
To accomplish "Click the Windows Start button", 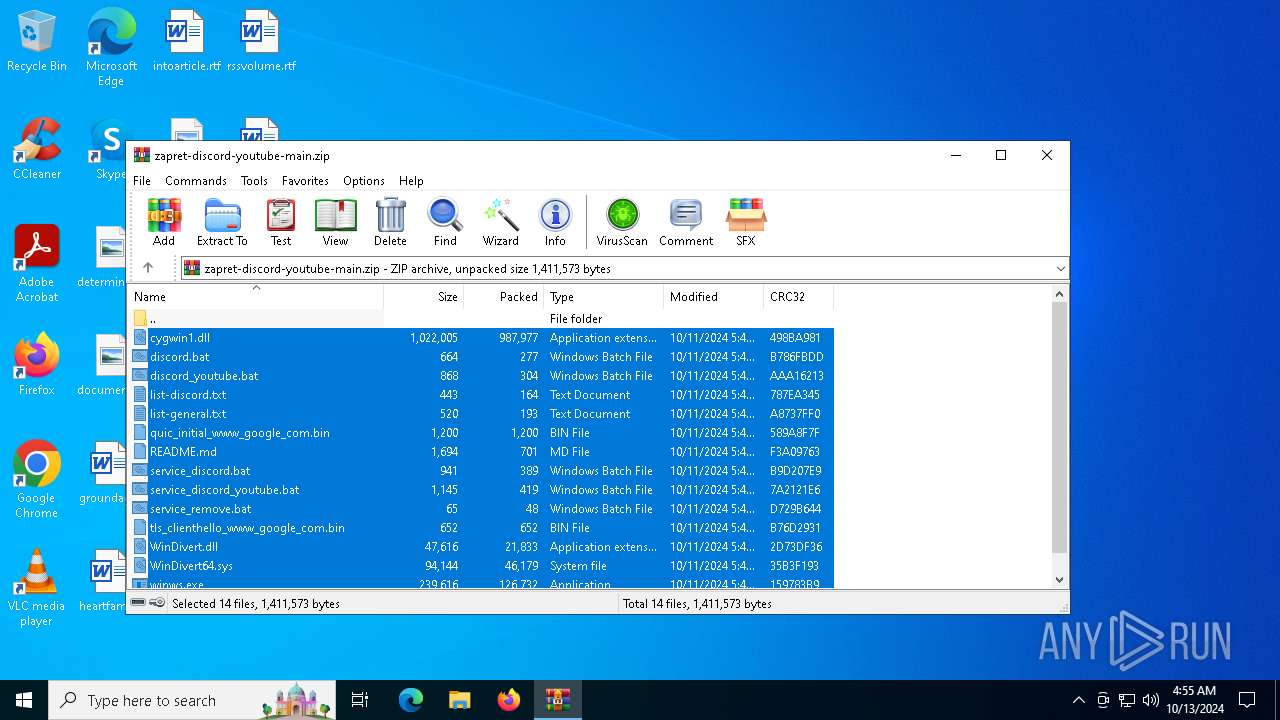I will (24, 700).
